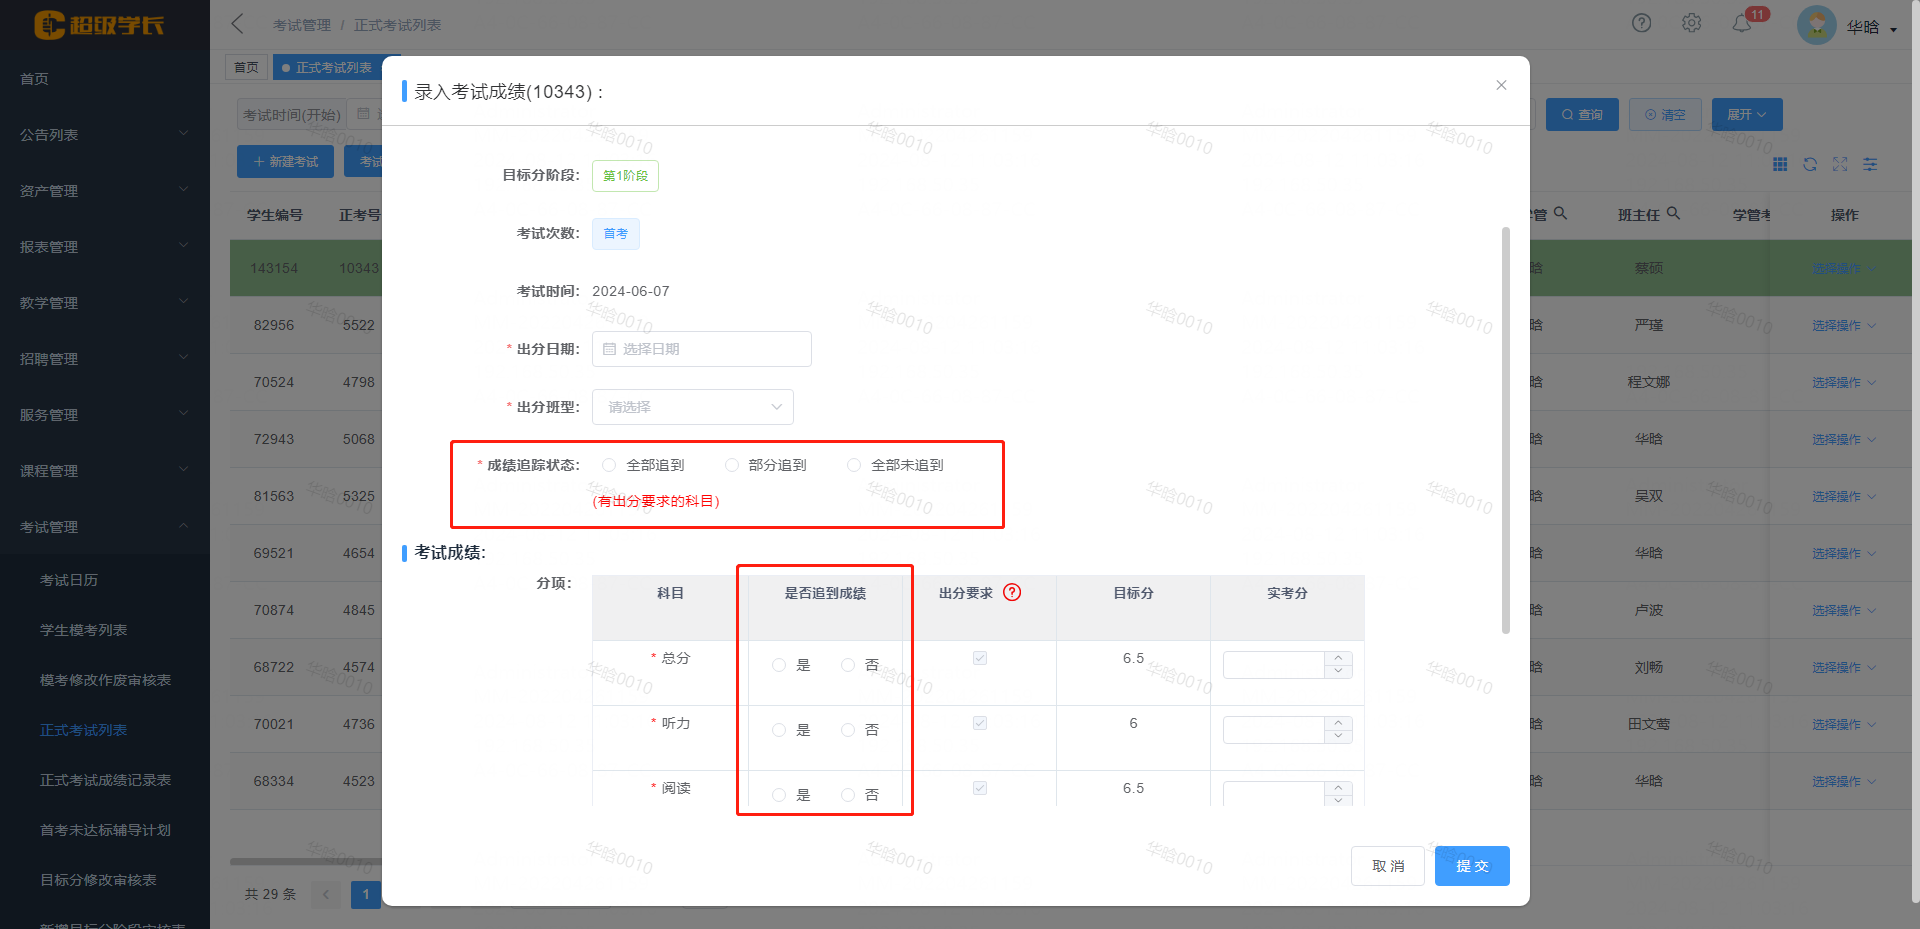Click the 出分日期 date input field
This screenshot has width=1920, height=929.
coord(701,349)
